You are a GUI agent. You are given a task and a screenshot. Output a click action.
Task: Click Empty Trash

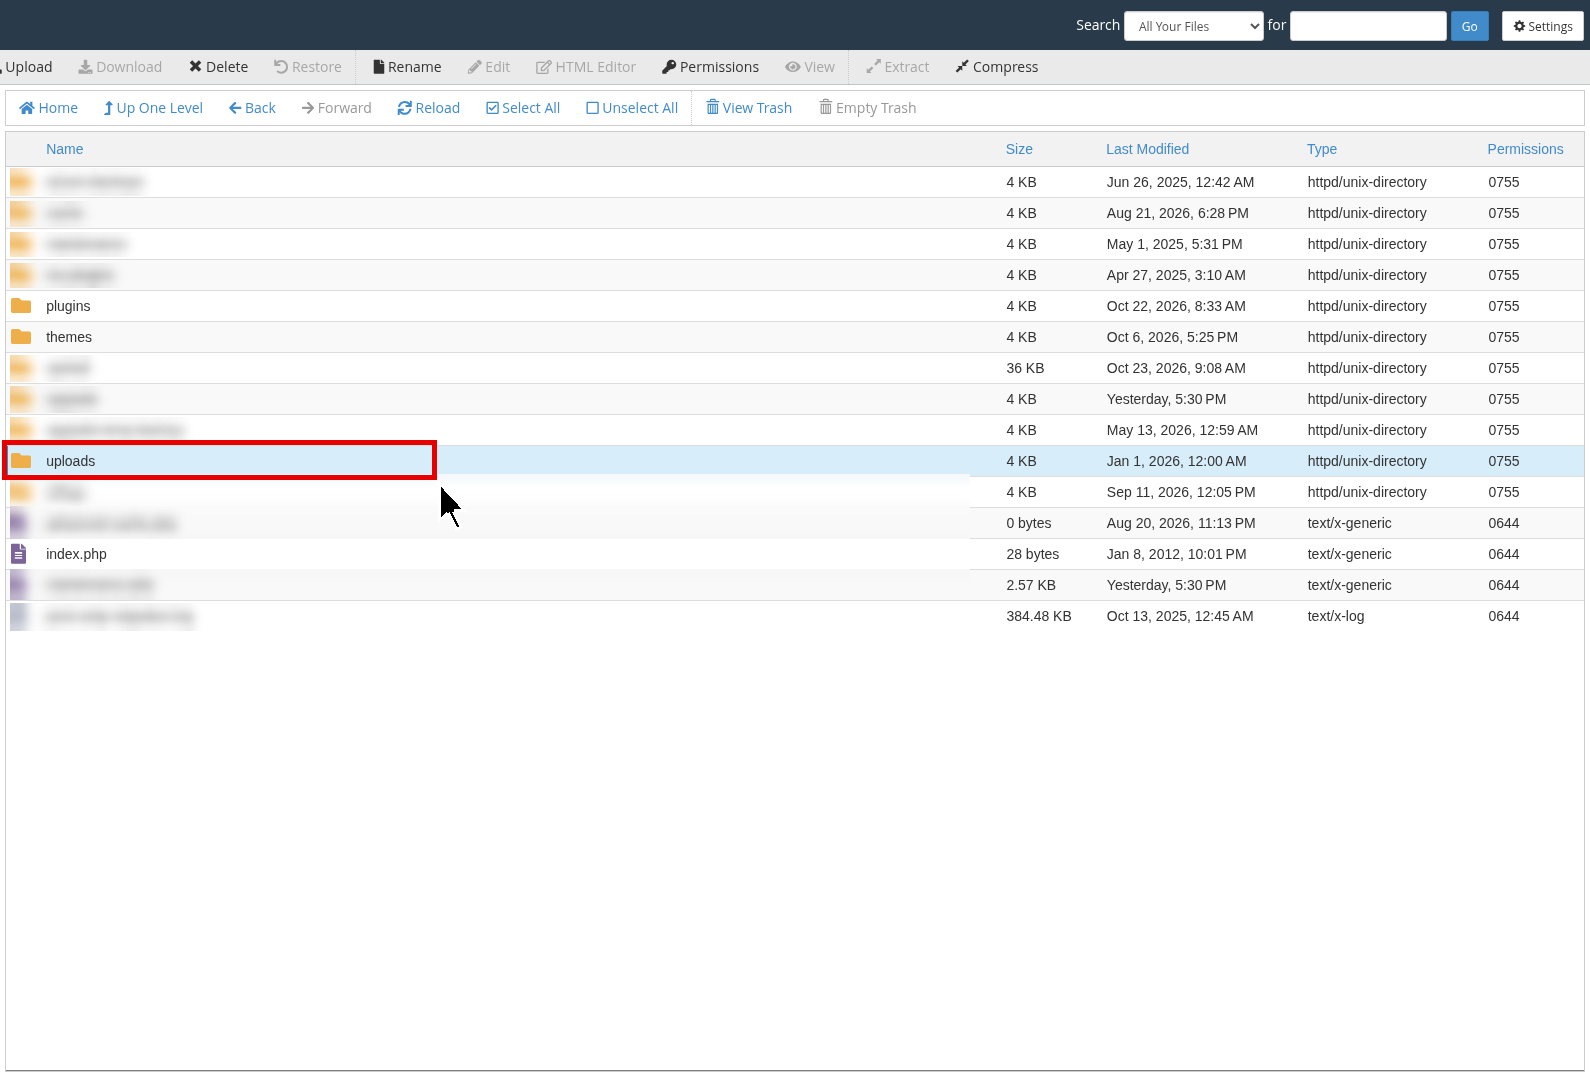868,108
